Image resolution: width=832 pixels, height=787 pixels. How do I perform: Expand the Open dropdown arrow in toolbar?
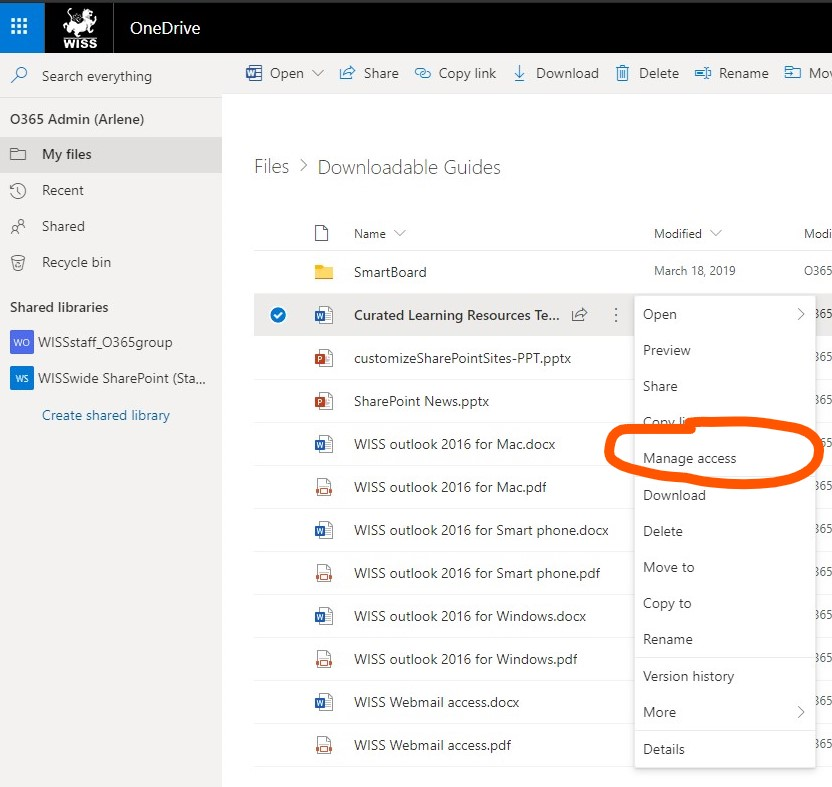click(318, 73)
